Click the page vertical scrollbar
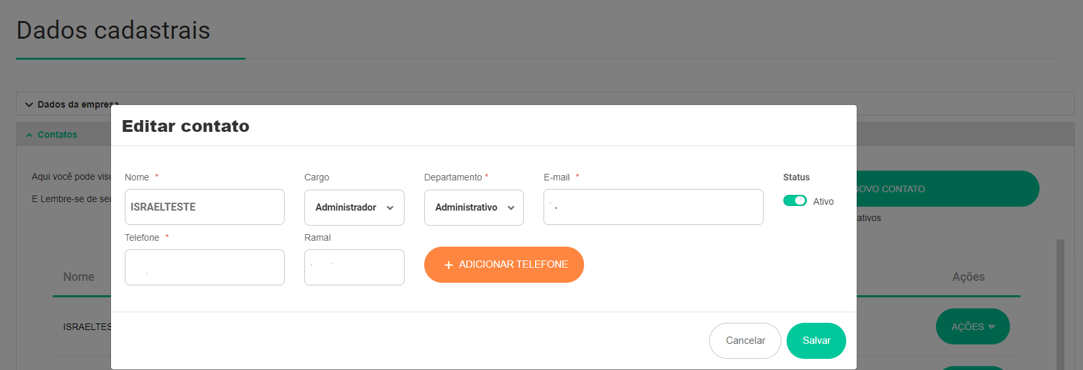This screenshot has height=370, width=1083. tap(1060, 304)
